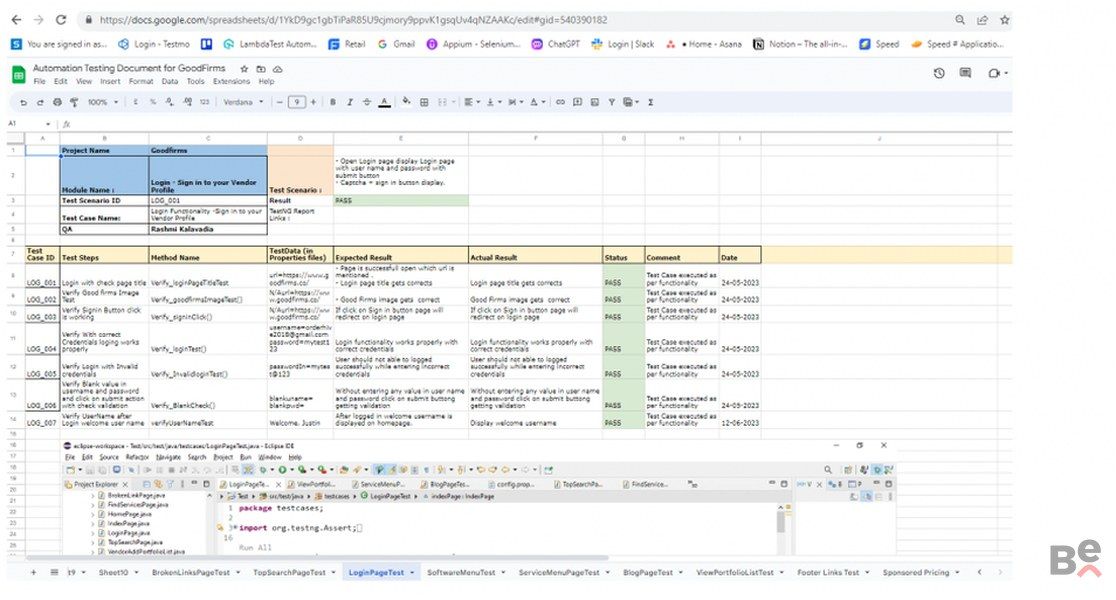Open the Gmail bookmark
Screen dimensions: 1116x600
(x=396, y=44)
